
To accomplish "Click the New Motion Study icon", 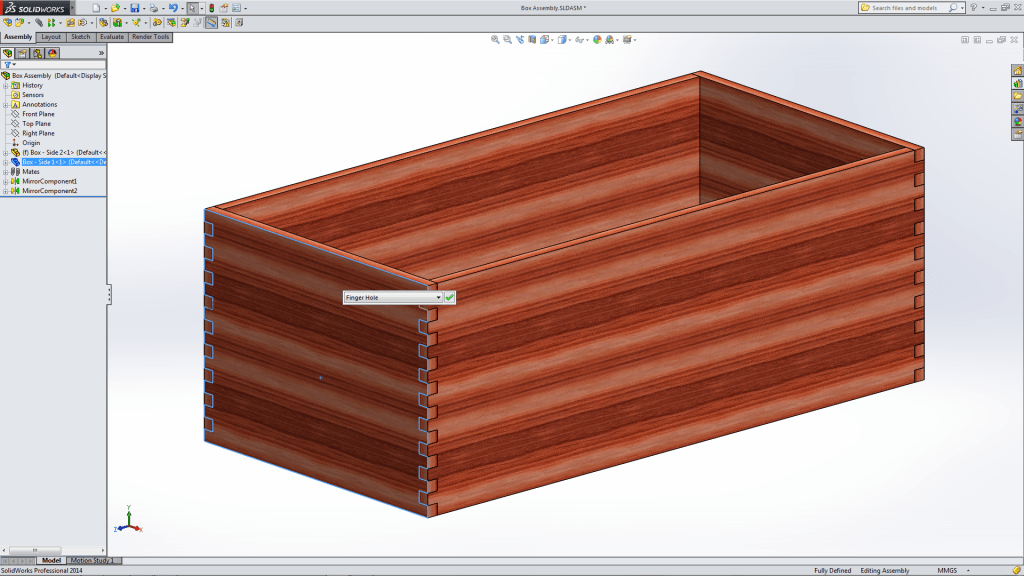I will click(157, 22).
